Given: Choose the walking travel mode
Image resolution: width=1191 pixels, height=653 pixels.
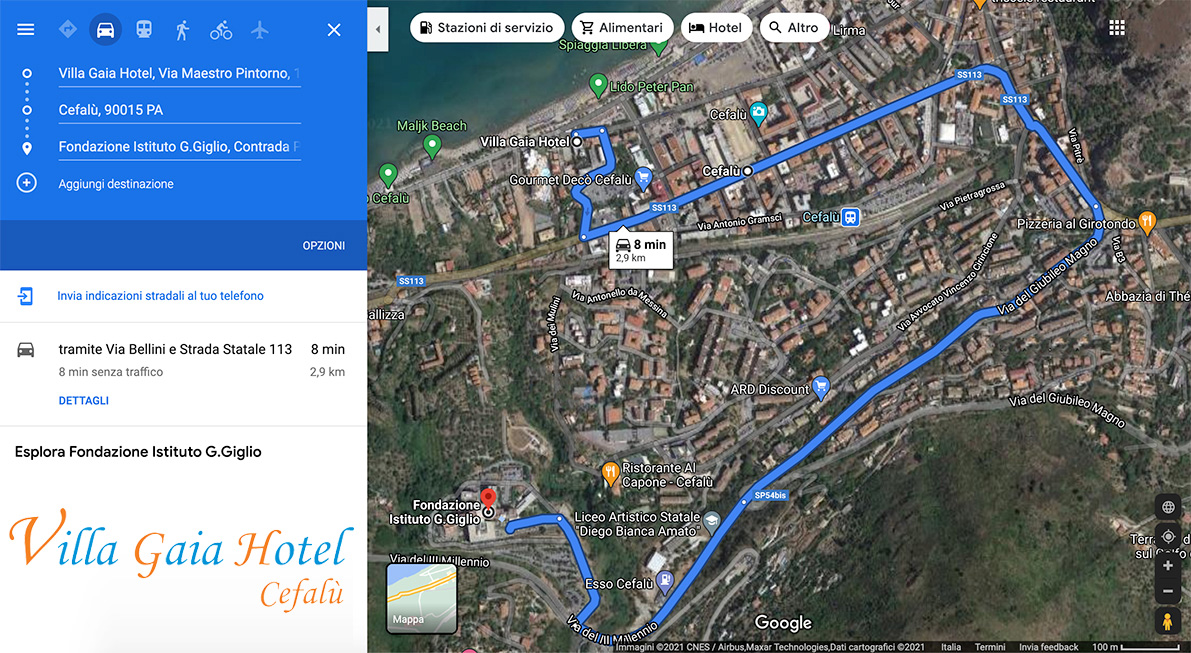Looking at the screenshot, I should [182, 30].
